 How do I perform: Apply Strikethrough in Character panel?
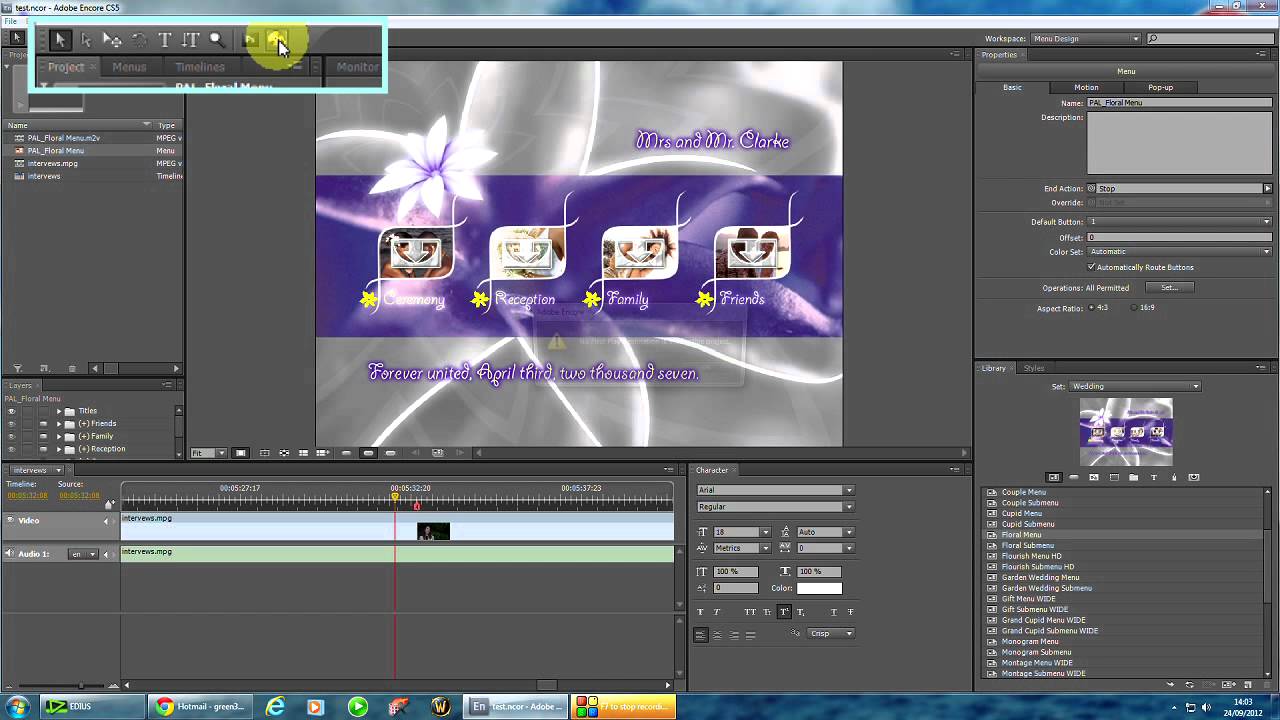pos(851,612)
